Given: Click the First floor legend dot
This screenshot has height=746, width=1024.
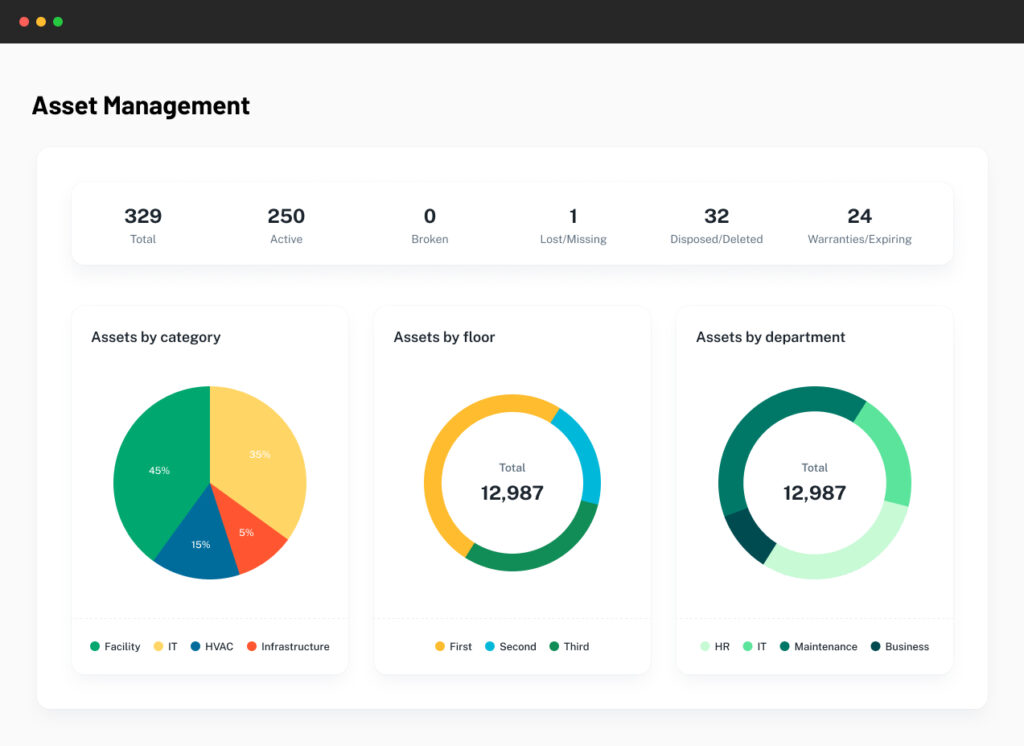Looking at the screenshot, I should 440,647.
